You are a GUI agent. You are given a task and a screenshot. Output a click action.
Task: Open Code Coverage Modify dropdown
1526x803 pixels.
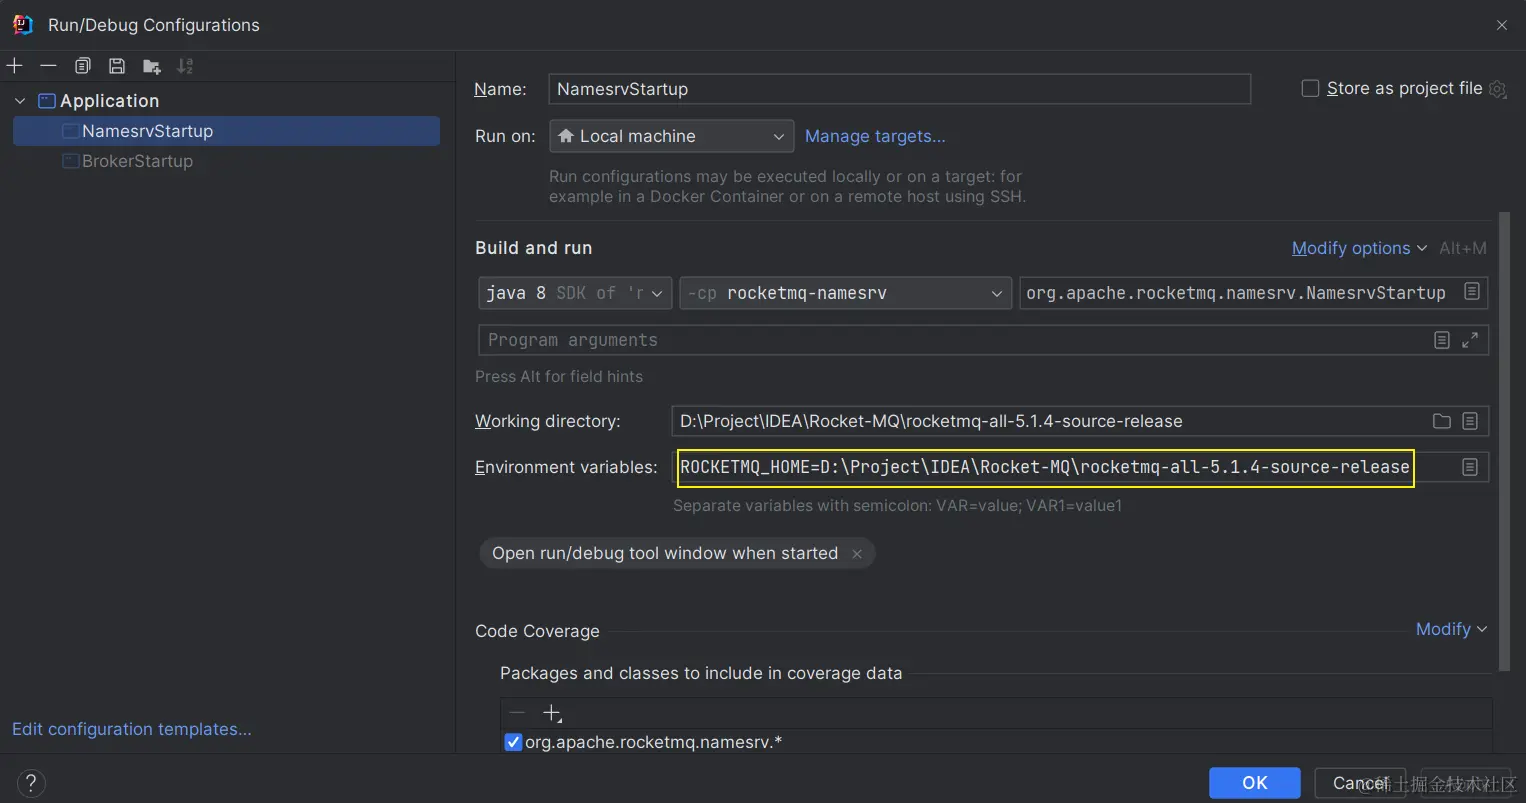click(1451, 629)
